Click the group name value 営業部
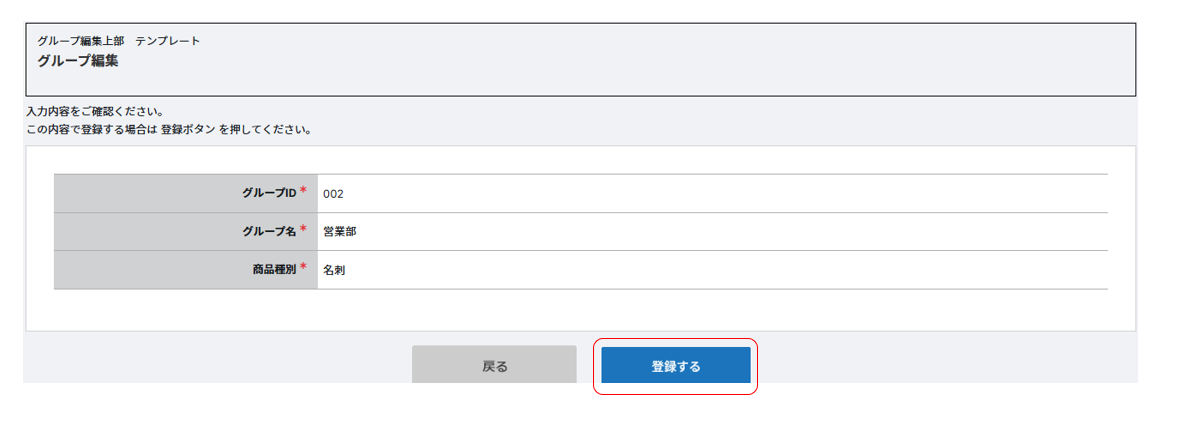The height and width of the screenshot is (424, 1177). pyautogui.click(x=340, y=232)
